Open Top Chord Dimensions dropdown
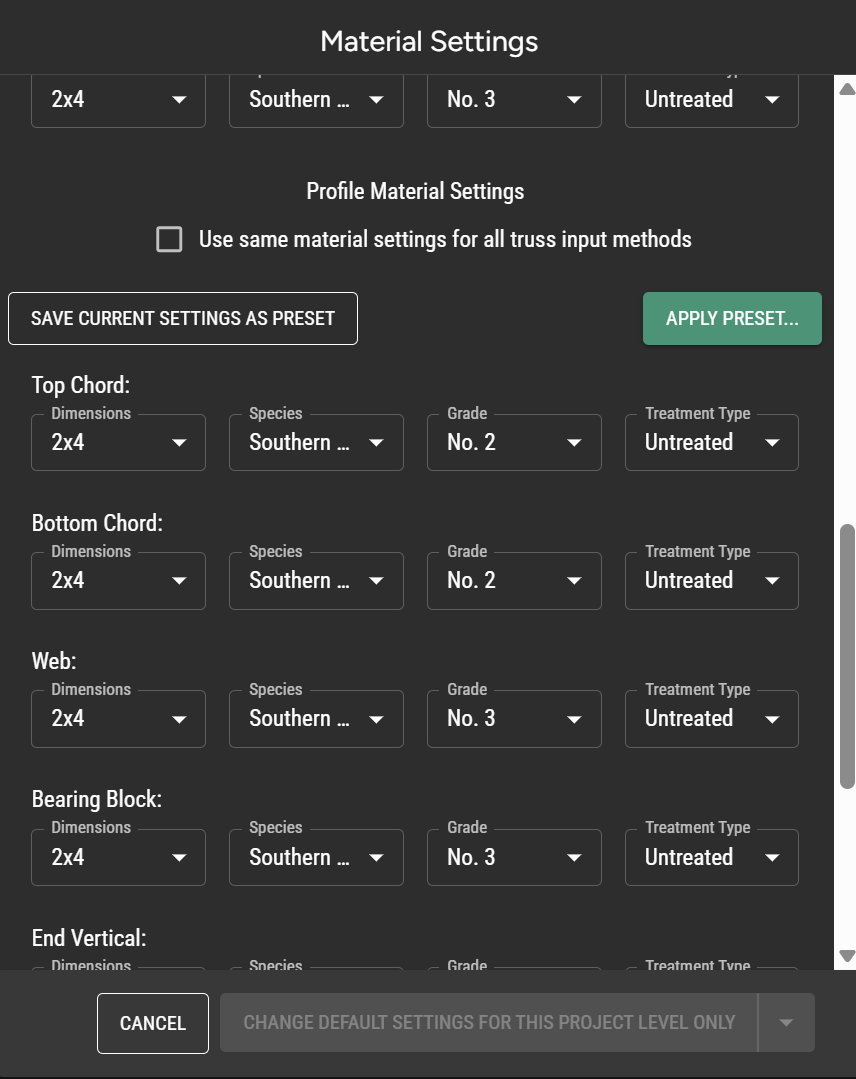 118,443
